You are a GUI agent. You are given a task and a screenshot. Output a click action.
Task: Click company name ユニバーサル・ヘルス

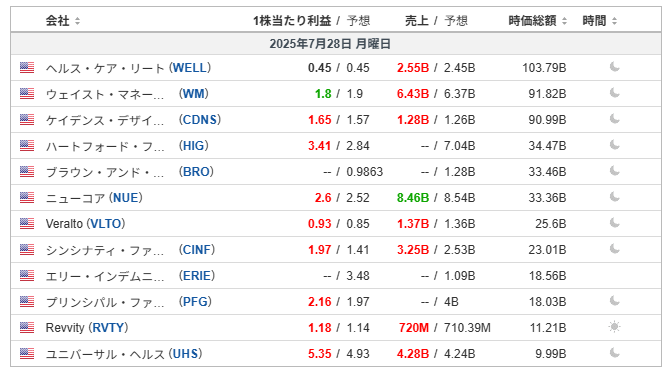coord(105,354)
